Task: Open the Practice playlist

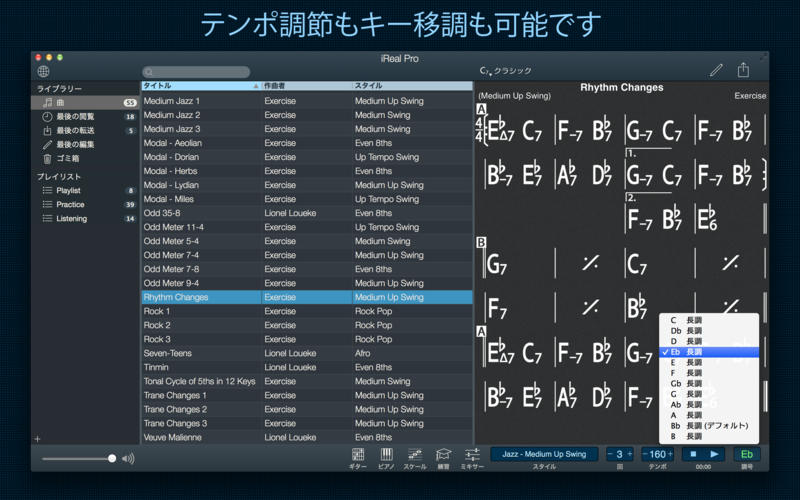Action: click(85, 205)
